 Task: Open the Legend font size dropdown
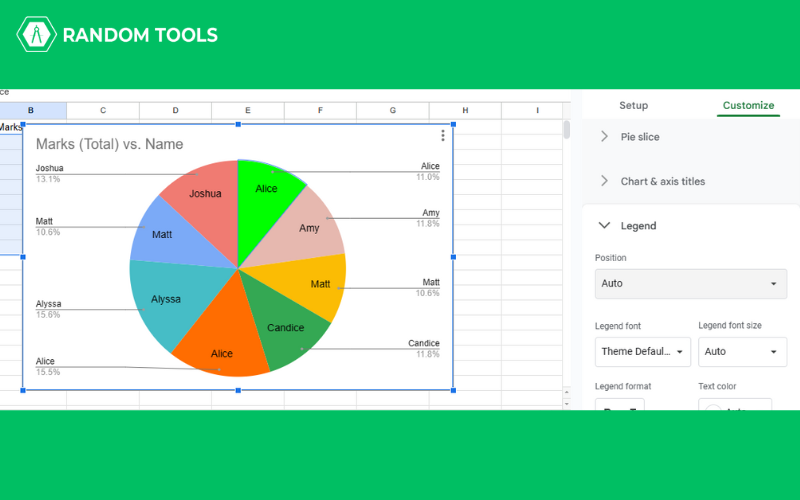pyautogui.click(x=742, y=352)
